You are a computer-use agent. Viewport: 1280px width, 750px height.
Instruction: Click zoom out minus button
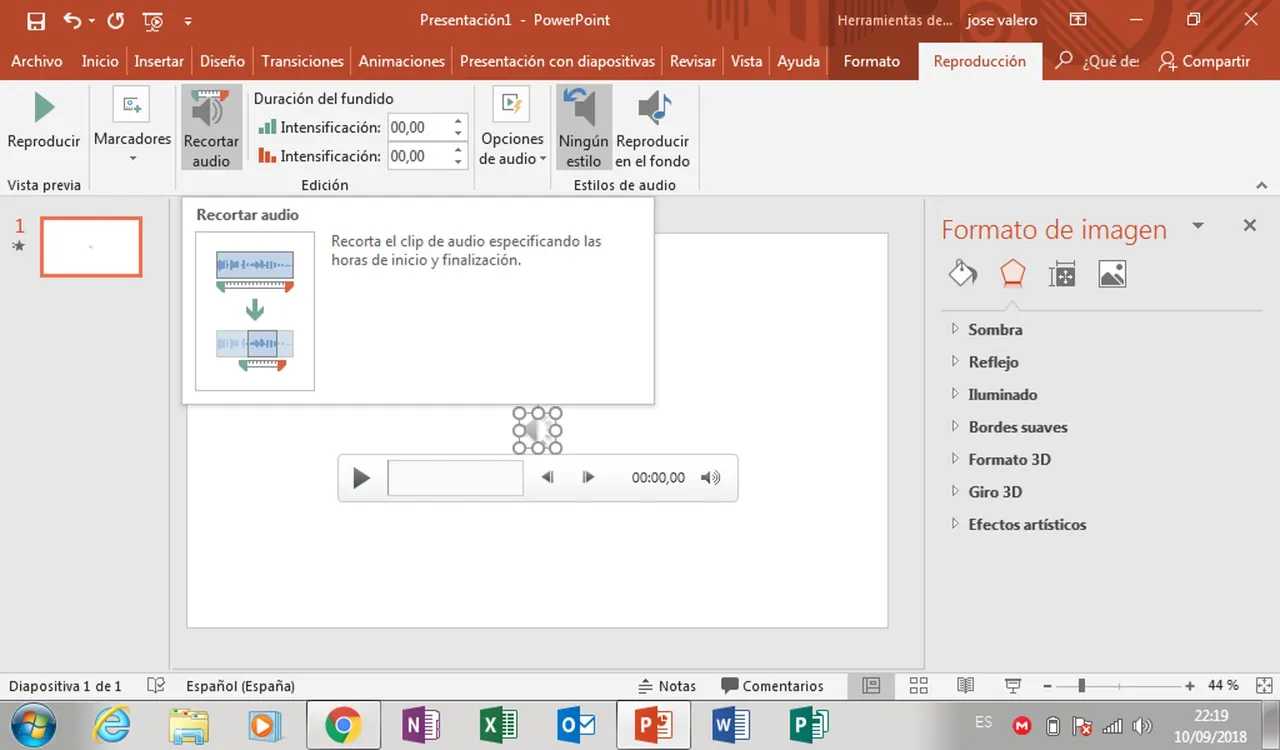tap(1047, 686)
